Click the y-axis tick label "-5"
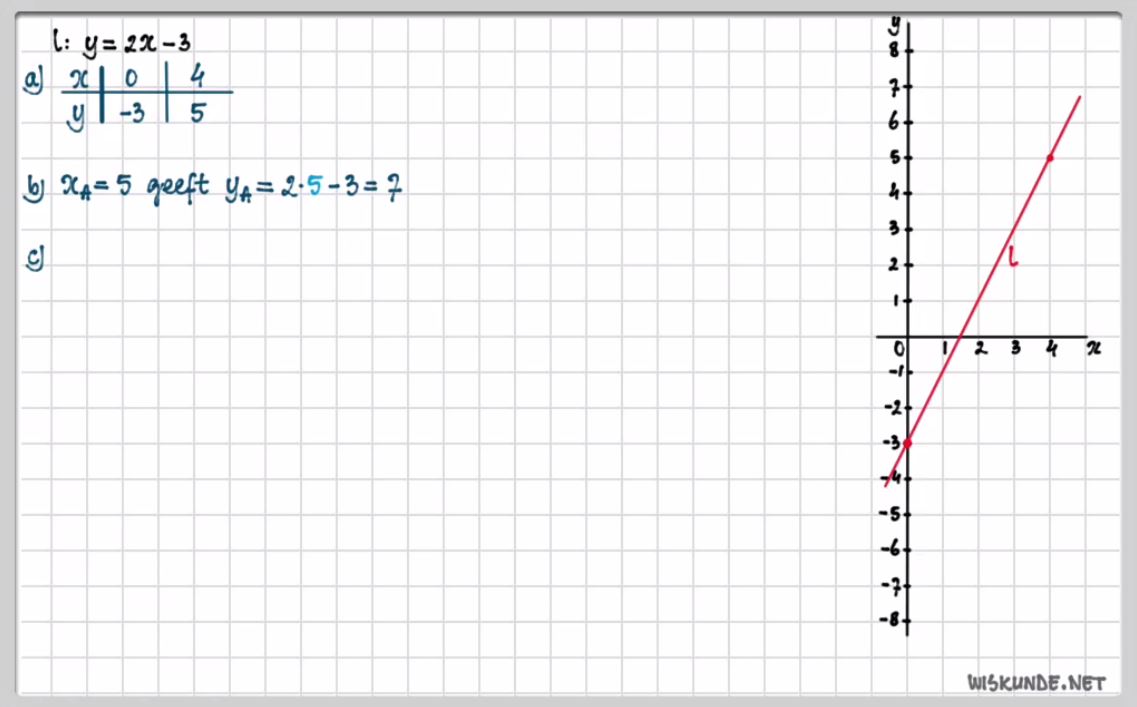 point(890,514)
